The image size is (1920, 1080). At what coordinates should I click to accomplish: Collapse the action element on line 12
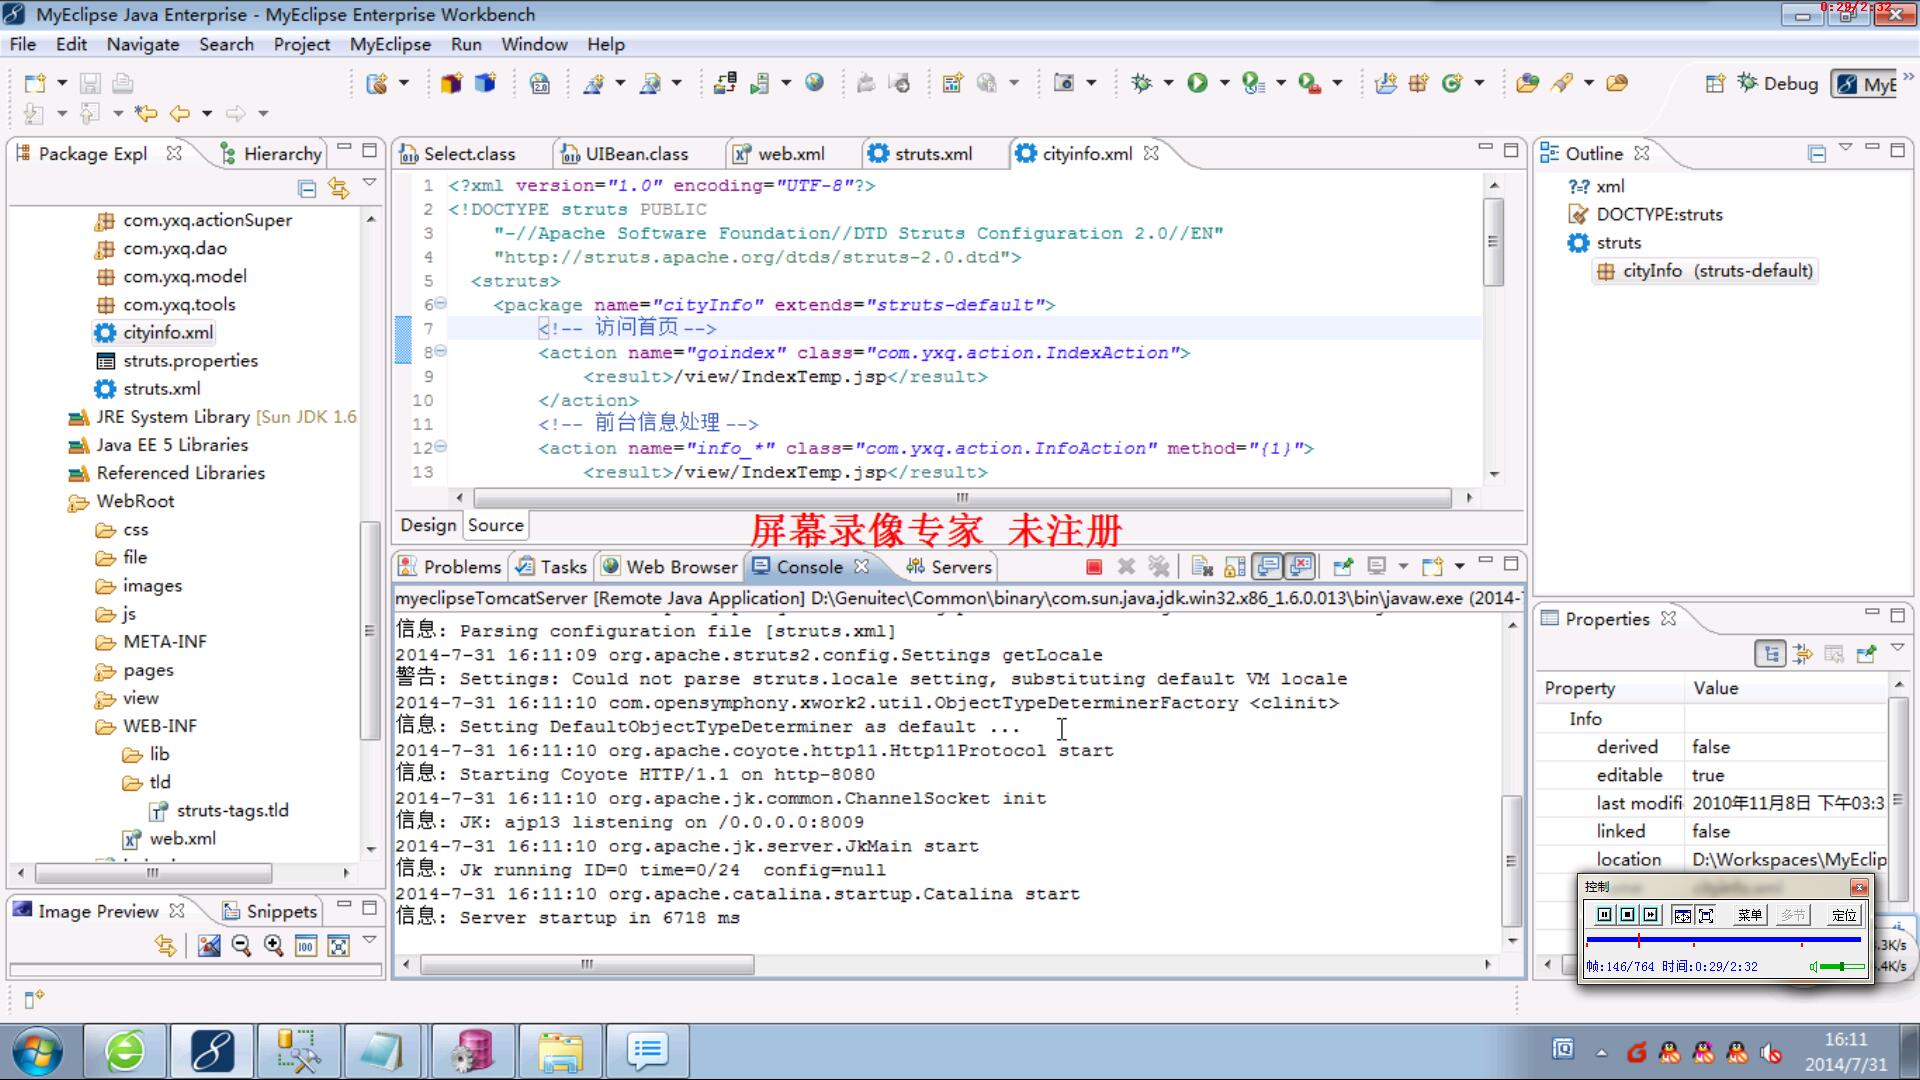(441, 447)
